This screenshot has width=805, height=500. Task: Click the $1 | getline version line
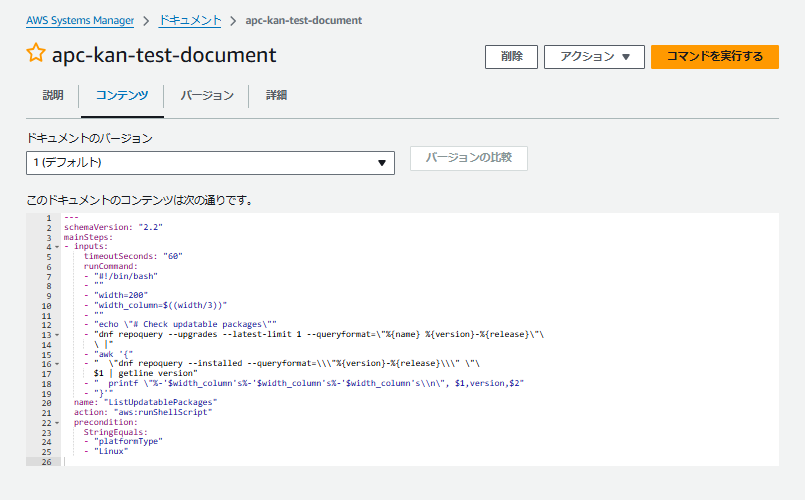click(145, 373)
